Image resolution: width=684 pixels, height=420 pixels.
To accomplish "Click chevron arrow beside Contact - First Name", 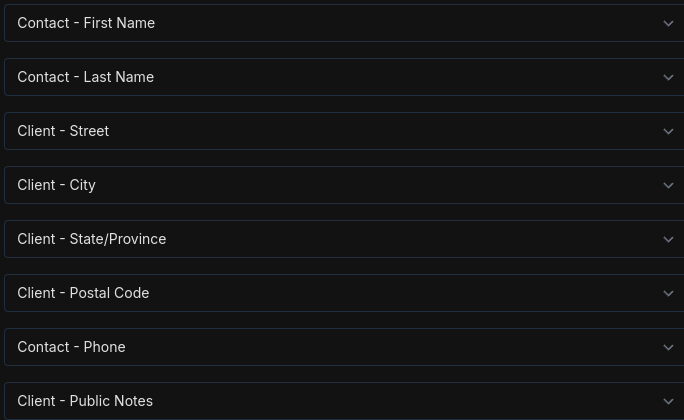I will (x=669, y=23).
